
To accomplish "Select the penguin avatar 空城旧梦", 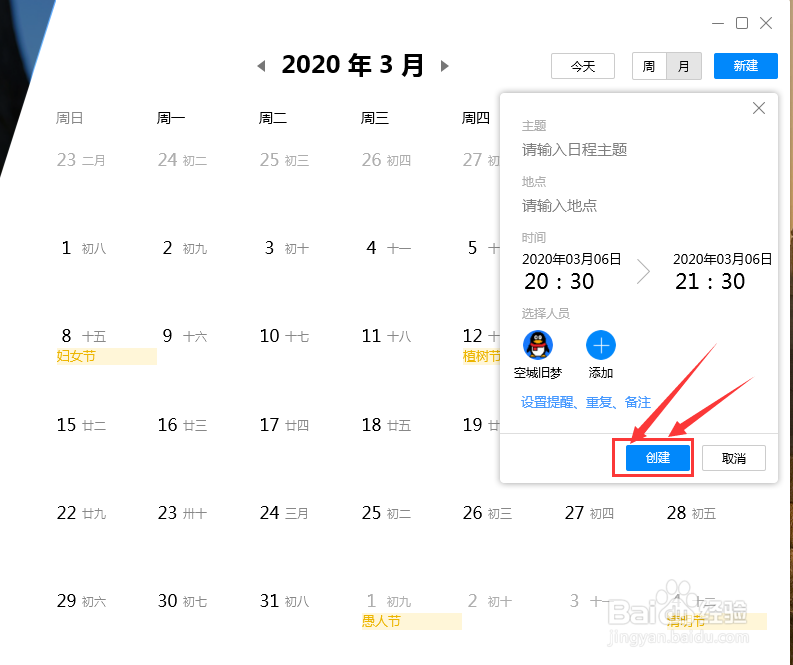I will tap(538, 345).
